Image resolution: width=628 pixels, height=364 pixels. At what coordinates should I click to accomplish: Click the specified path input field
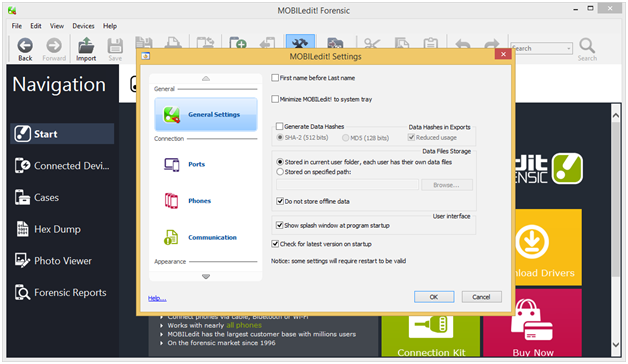tap(347, 185)
